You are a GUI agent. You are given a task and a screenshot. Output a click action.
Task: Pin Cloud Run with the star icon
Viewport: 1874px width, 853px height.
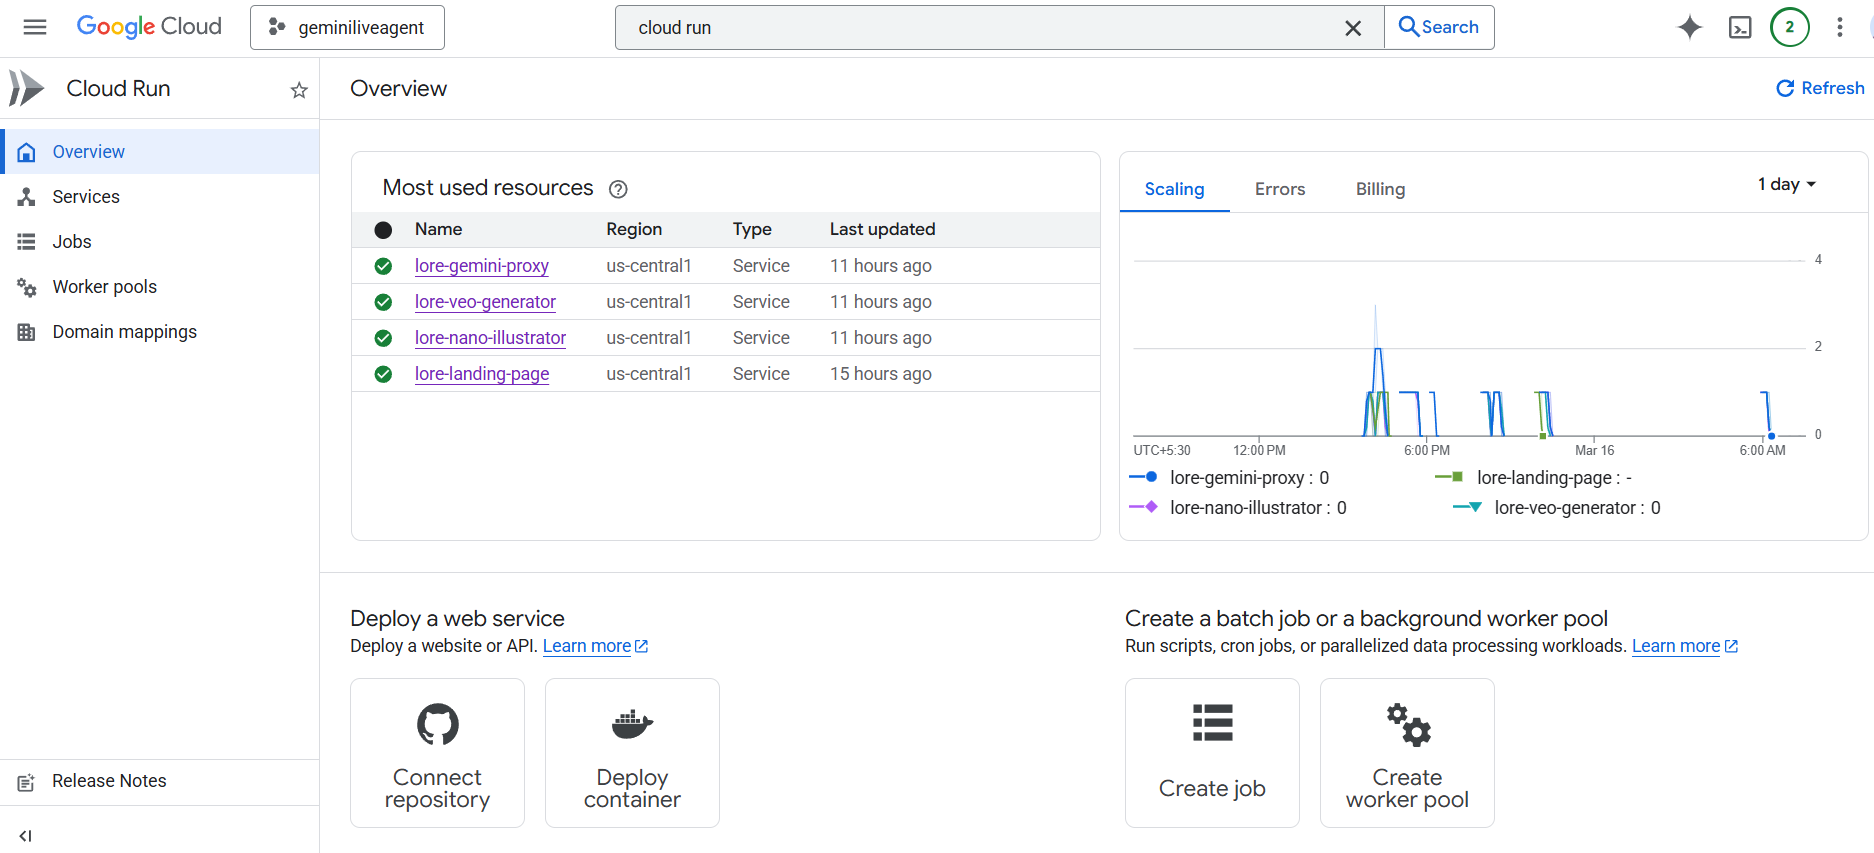[x=299, y=90]
